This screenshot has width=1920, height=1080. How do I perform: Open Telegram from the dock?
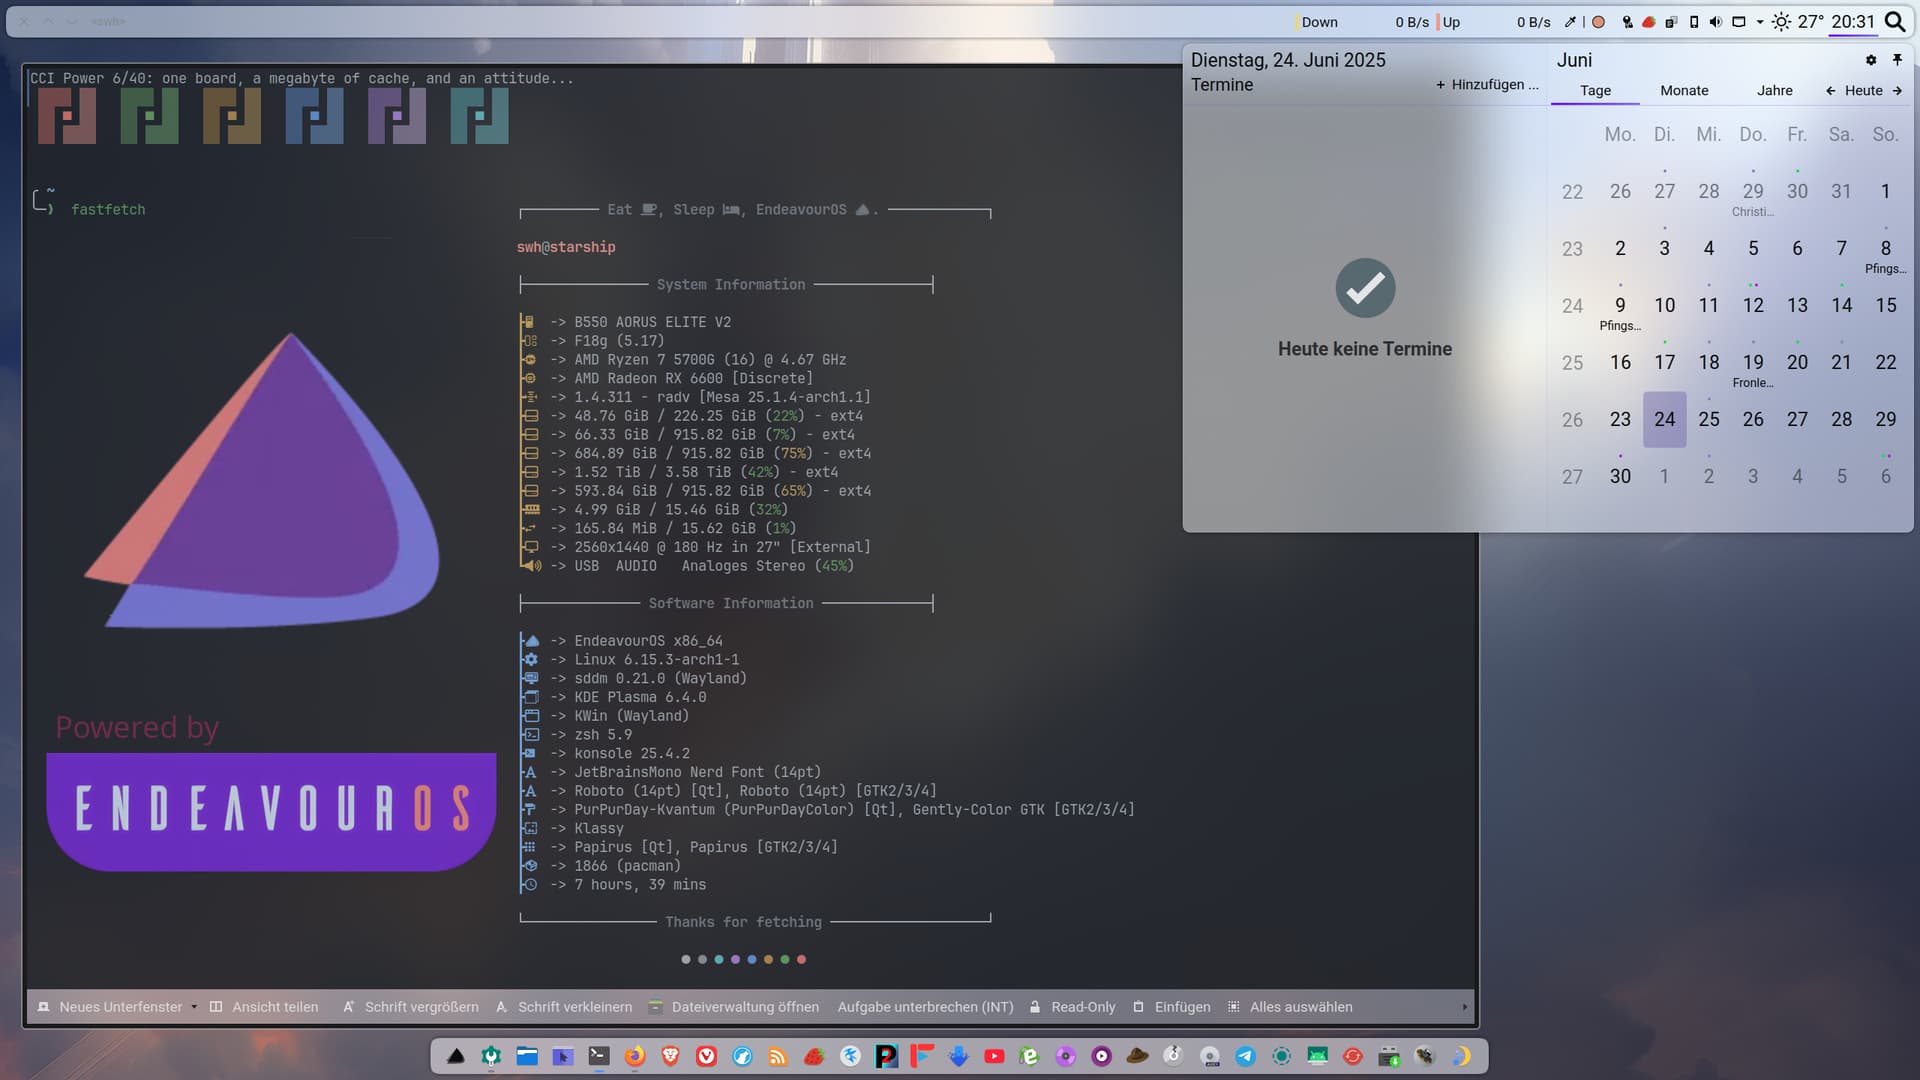pyautogui.click(x=1245, y=1056)
